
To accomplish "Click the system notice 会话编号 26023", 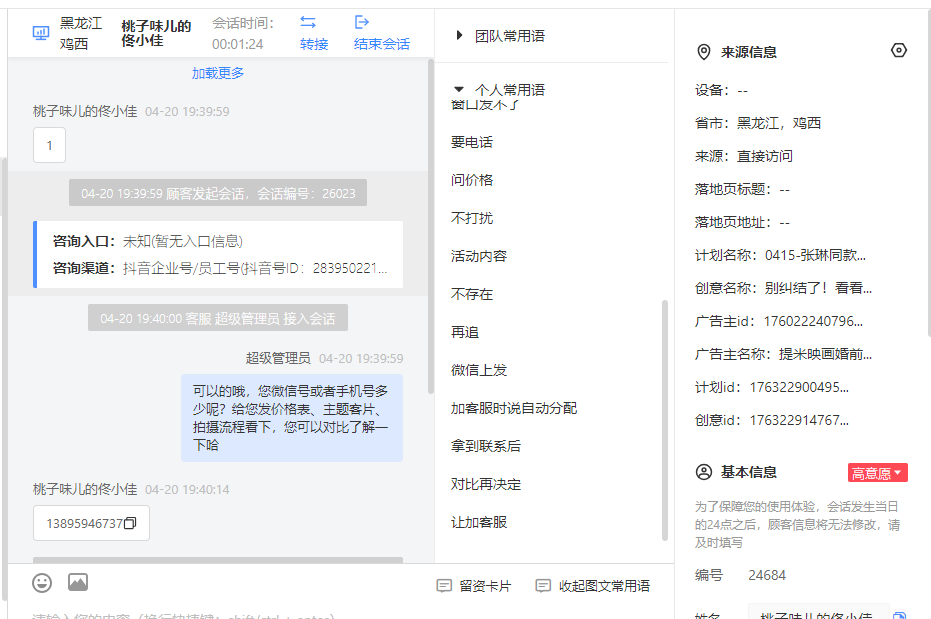I will pyautogui.click(x=218, y=193).
